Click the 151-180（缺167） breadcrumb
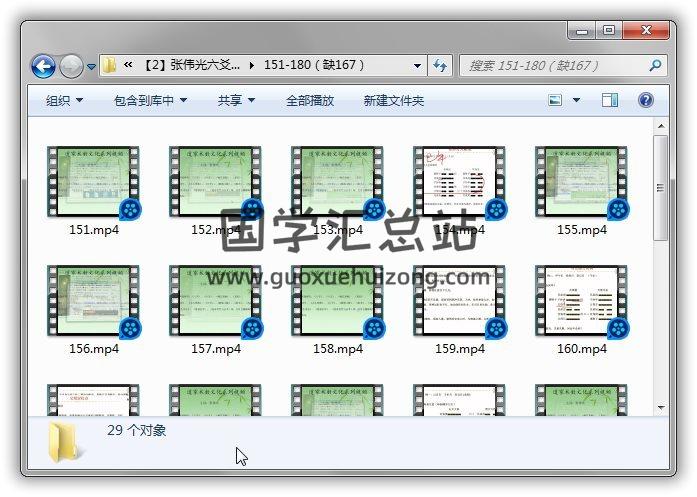This screenshot has width=697, height=497. 314,65
